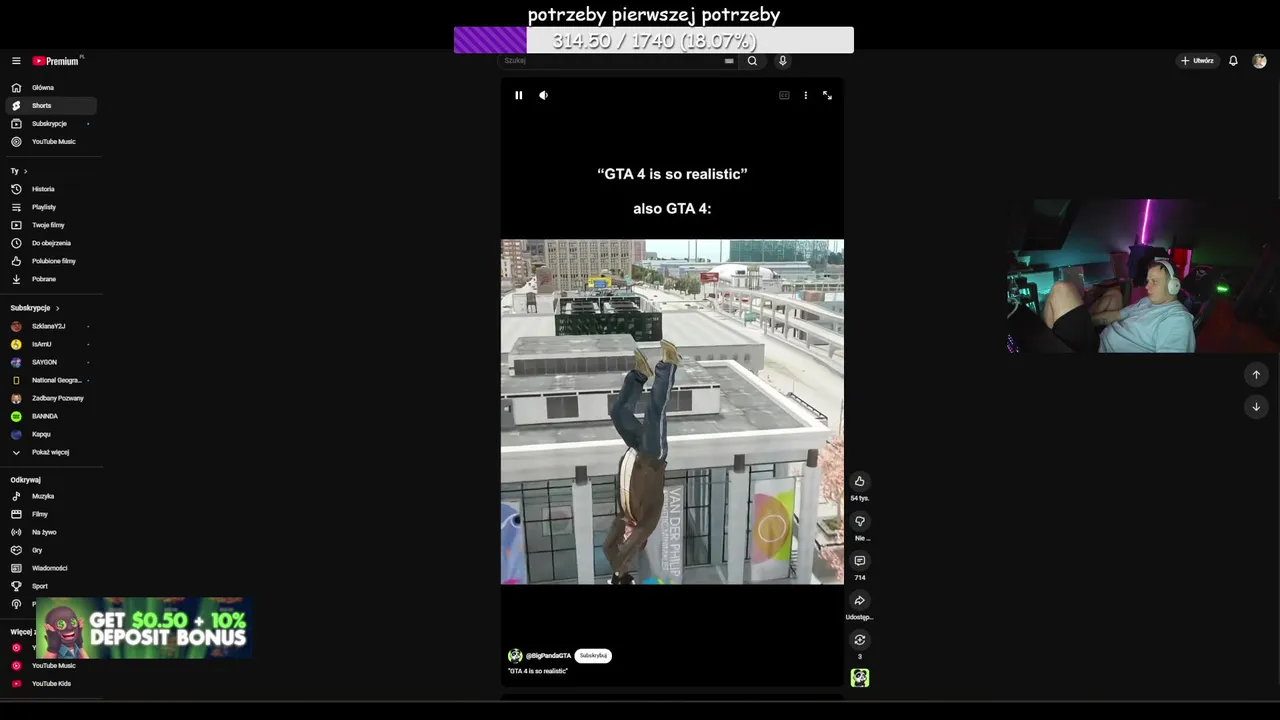Open YouTube Kids link

51,684
